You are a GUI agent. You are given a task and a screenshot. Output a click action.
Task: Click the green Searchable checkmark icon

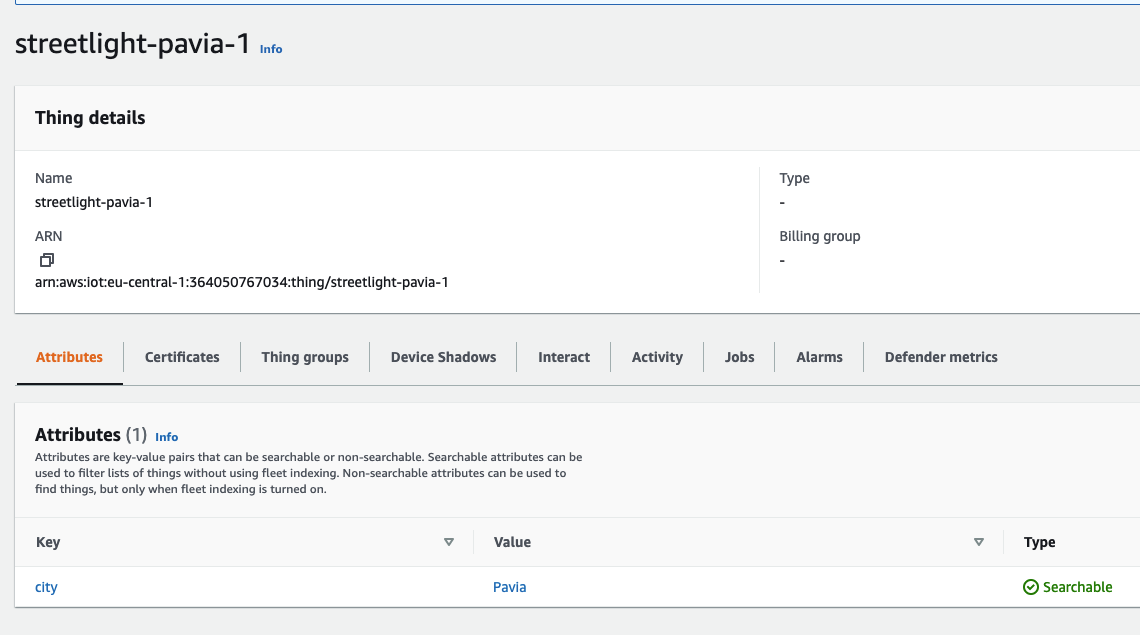[x=1030, y=587]
